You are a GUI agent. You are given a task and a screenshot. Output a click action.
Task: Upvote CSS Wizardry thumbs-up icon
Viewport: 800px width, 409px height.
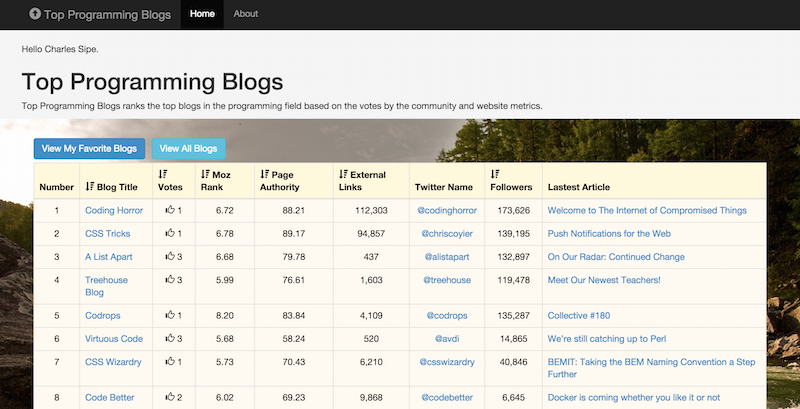point(170,362)
